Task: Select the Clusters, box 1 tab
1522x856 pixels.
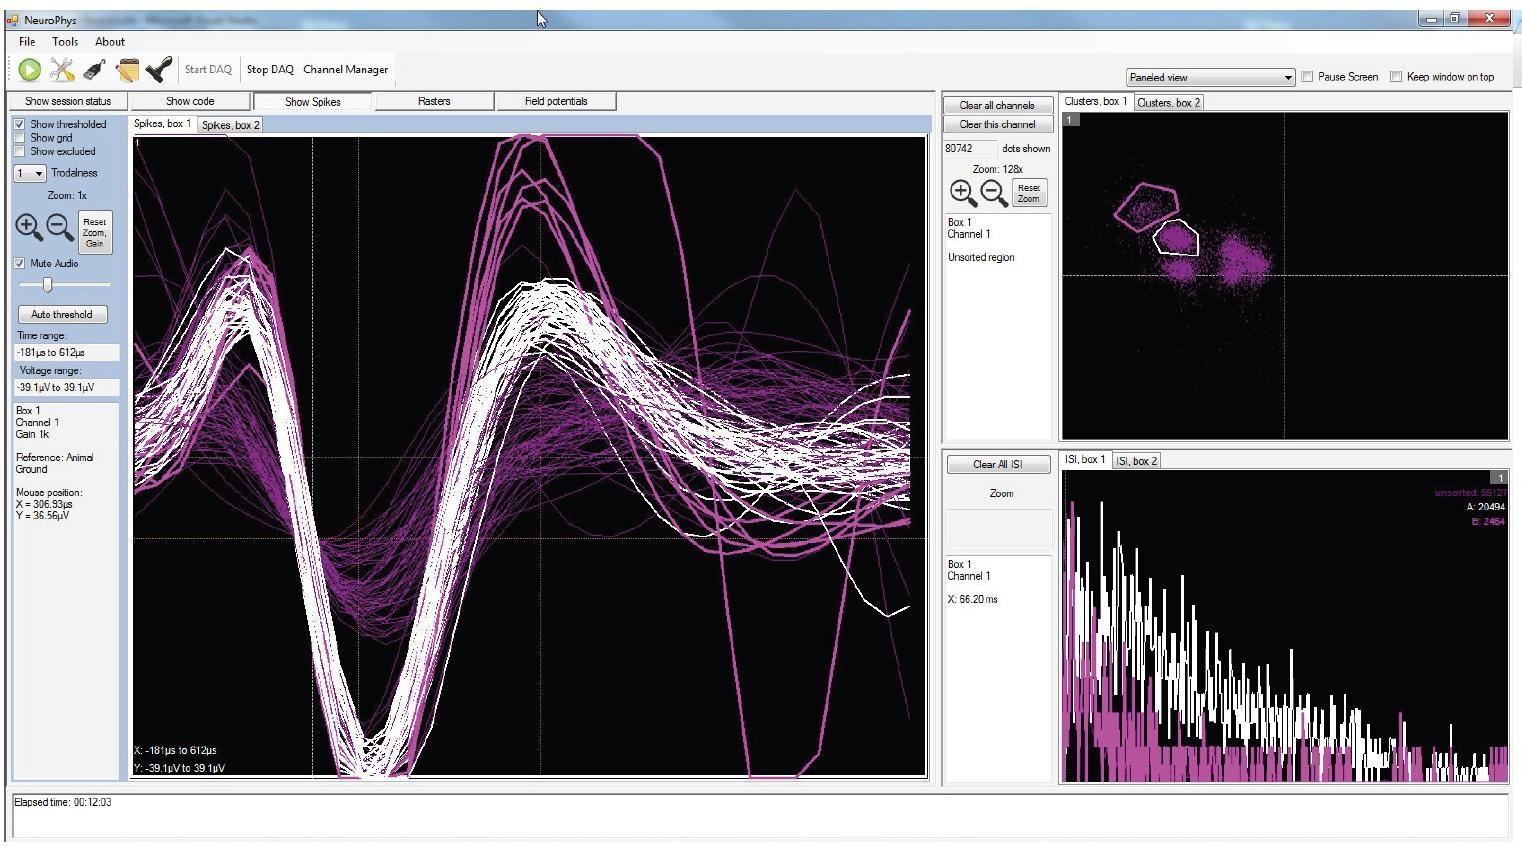Action: pyautogui.click(x=1096, y=101)
